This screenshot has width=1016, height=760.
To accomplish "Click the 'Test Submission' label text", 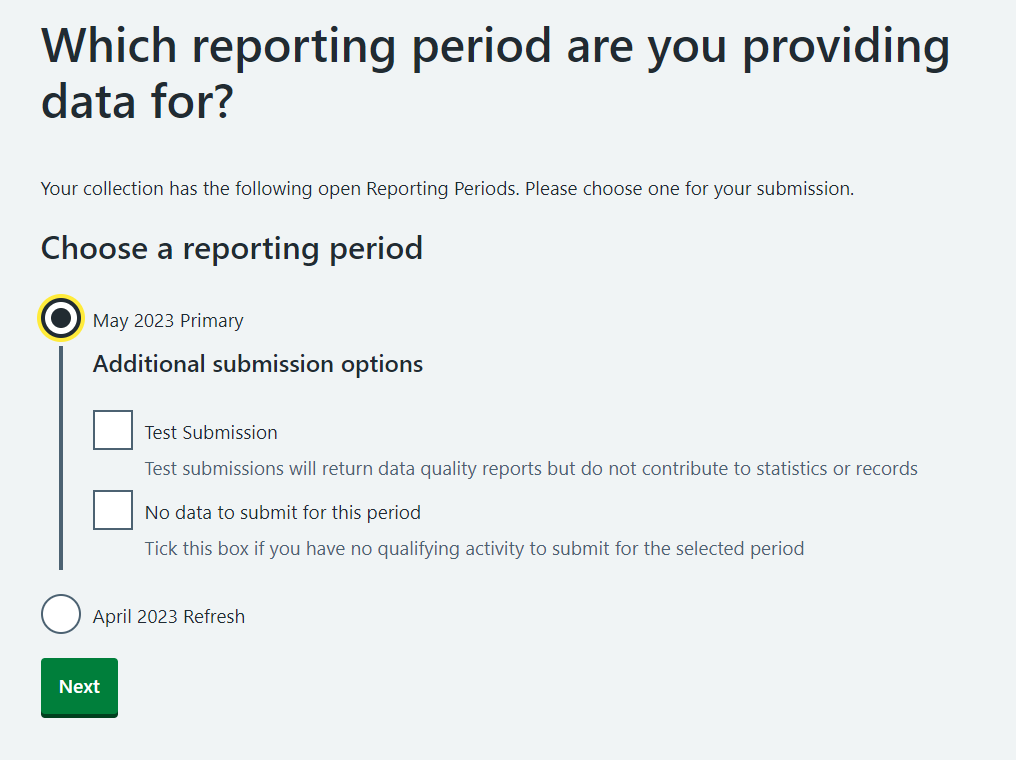I will pyautogui.click(x=211, y=433).
